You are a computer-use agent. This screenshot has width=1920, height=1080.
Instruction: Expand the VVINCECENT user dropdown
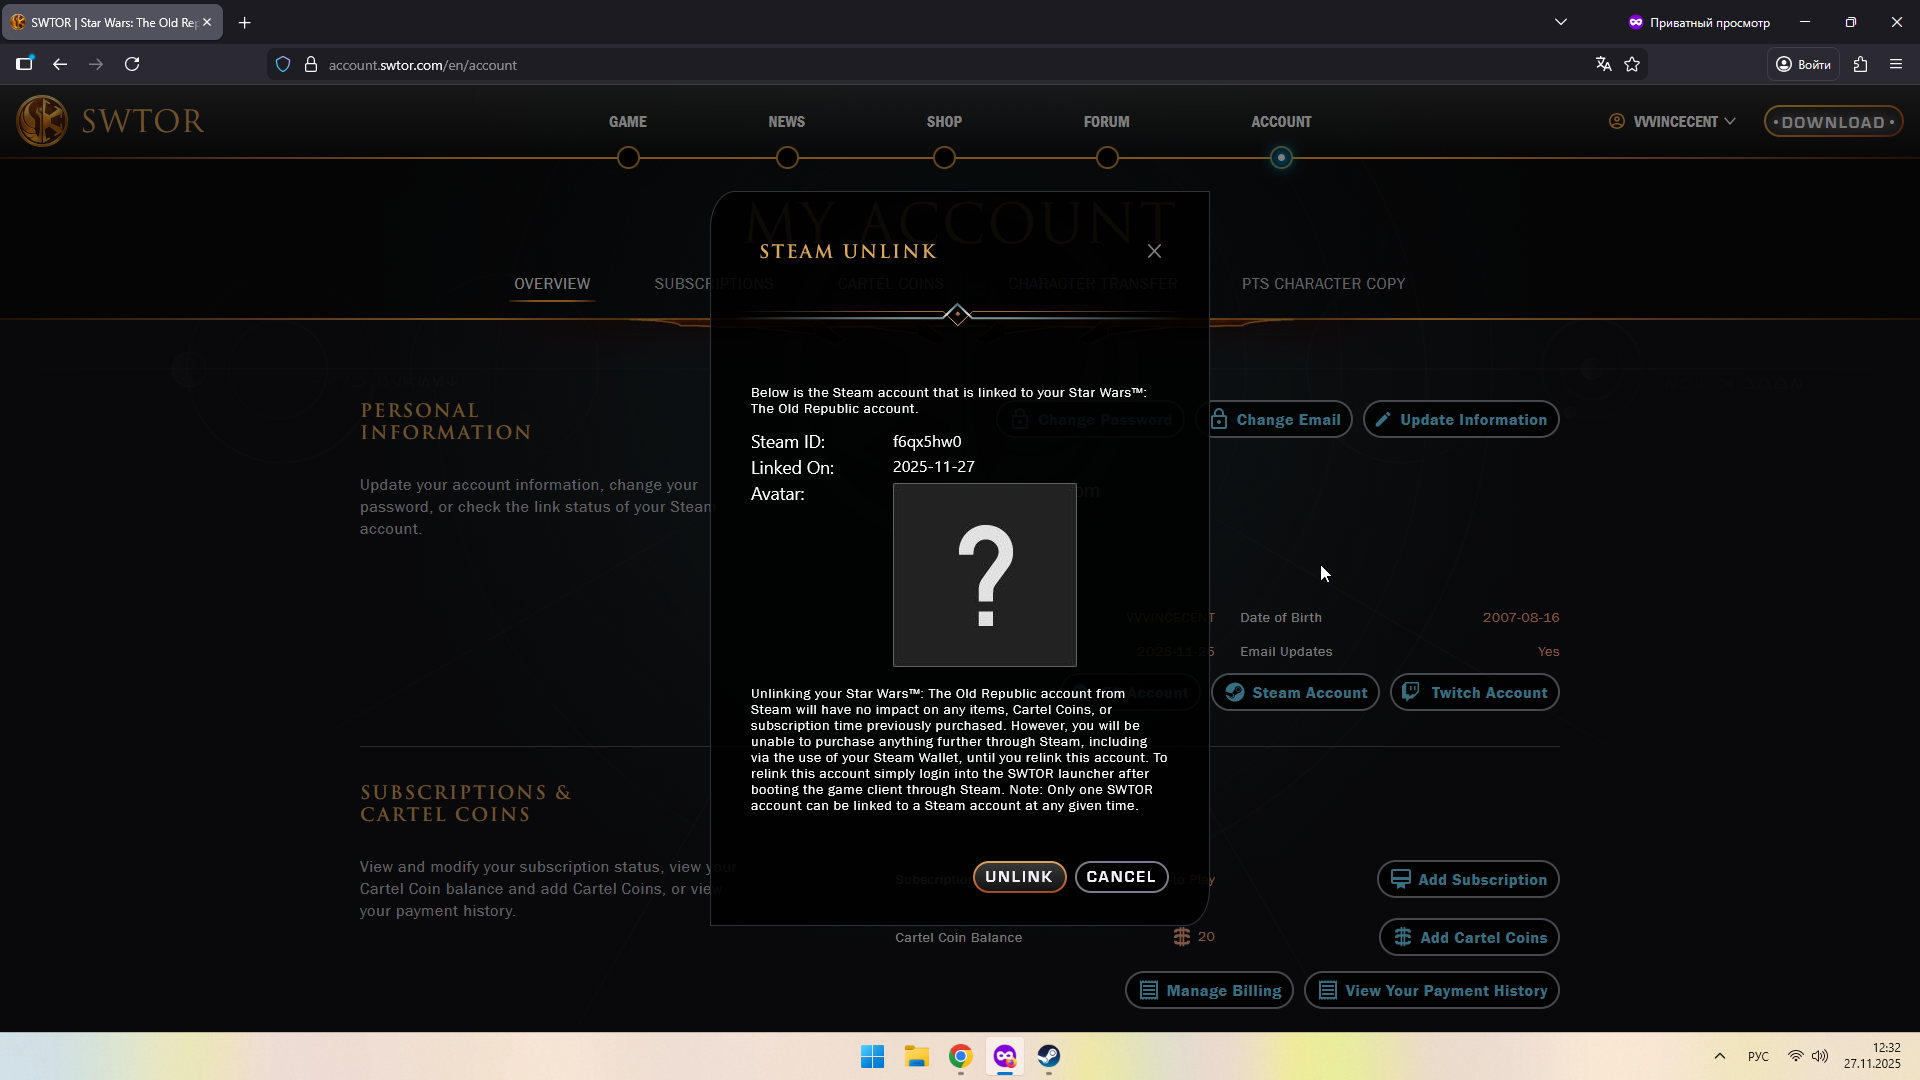click(x=1673, y=121)
